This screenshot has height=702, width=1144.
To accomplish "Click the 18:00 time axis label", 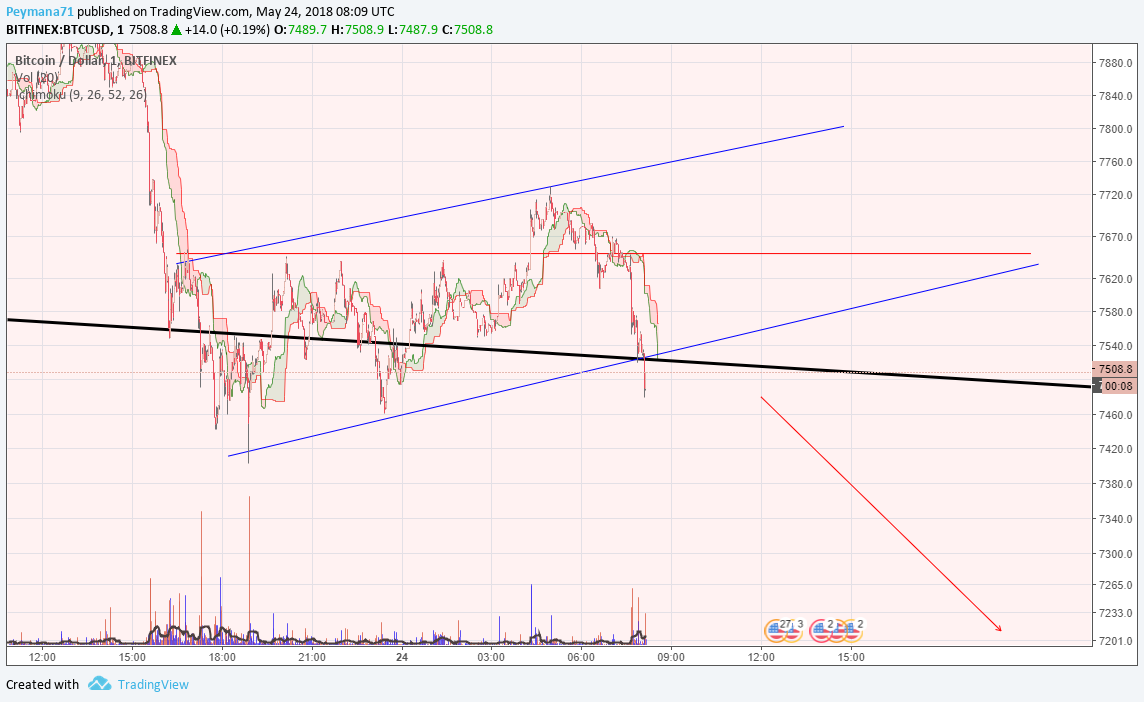I will [222, 657].
